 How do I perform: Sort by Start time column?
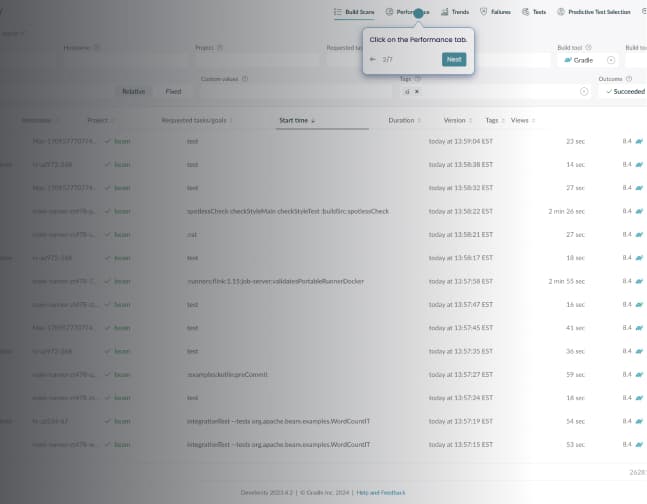click(296, 120)
